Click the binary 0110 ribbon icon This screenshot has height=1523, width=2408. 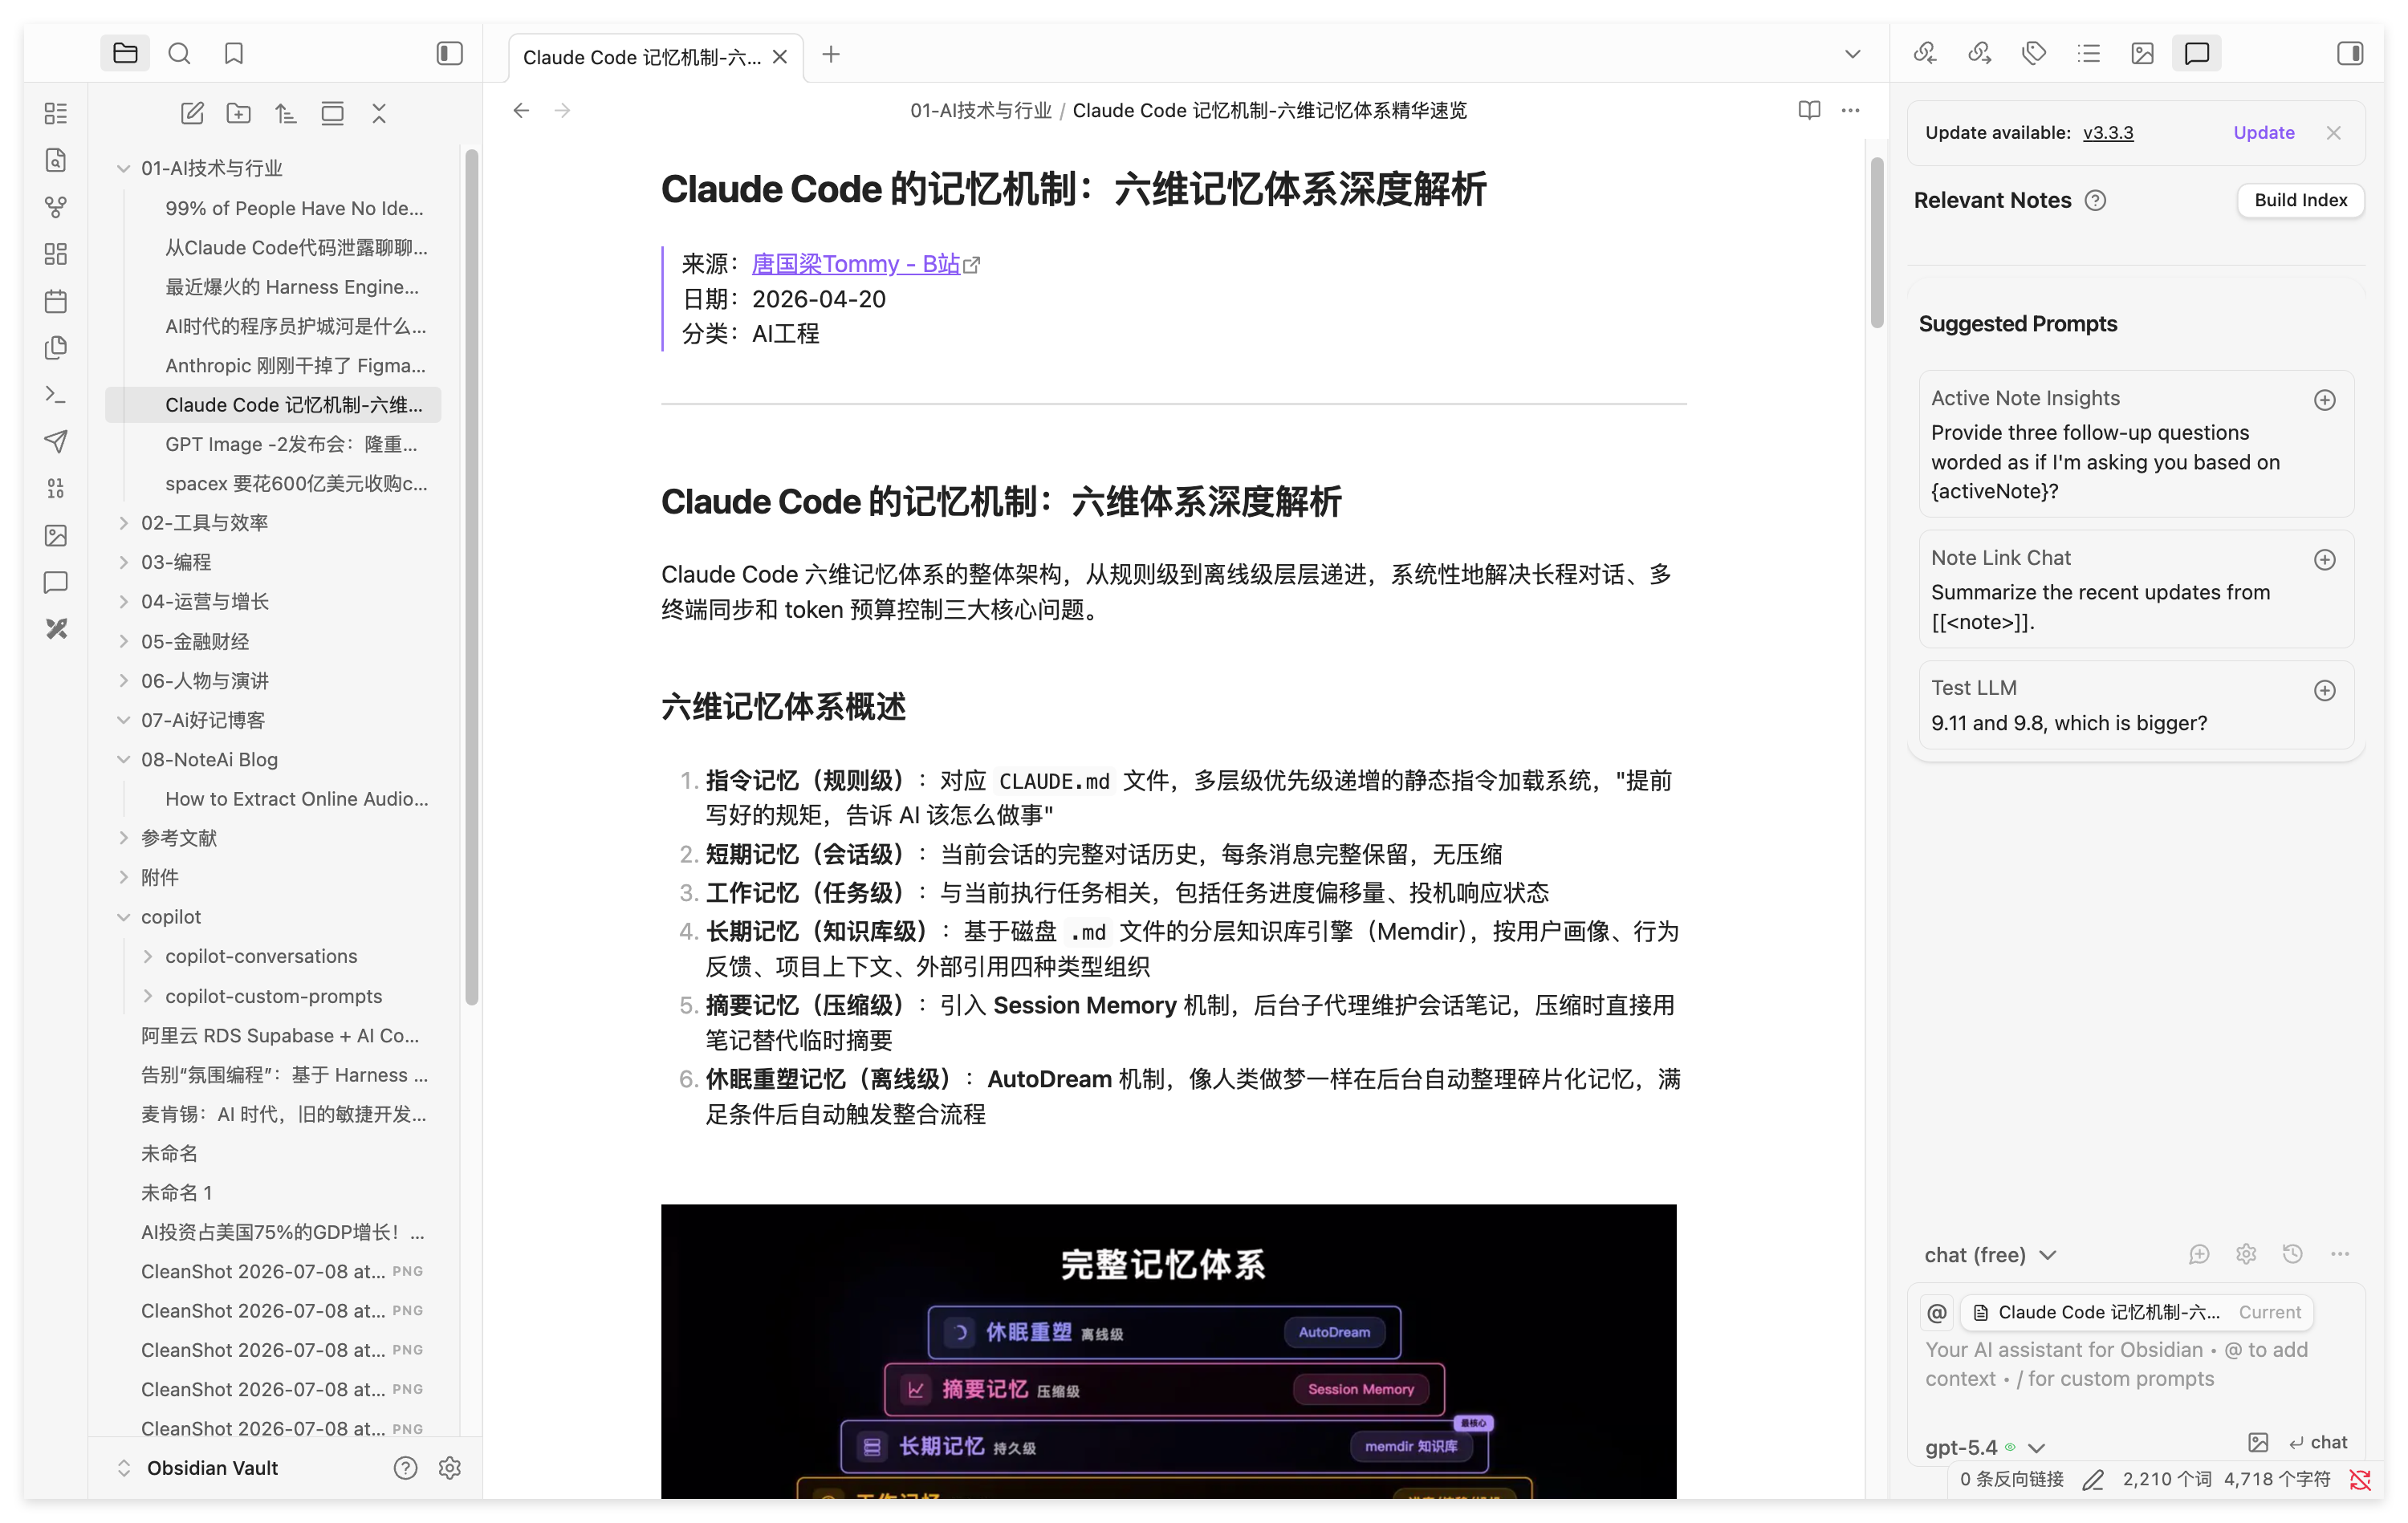tap(56, 488)
